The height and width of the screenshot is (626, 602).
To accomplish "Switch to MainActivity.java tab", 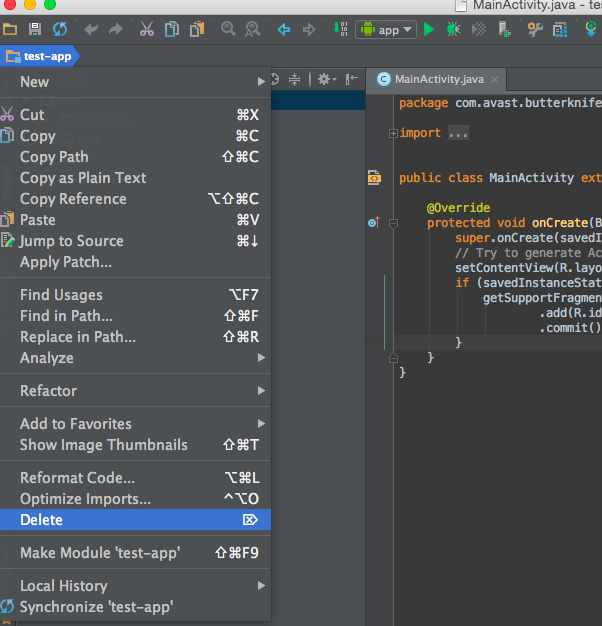I will (x=437, y=79).
